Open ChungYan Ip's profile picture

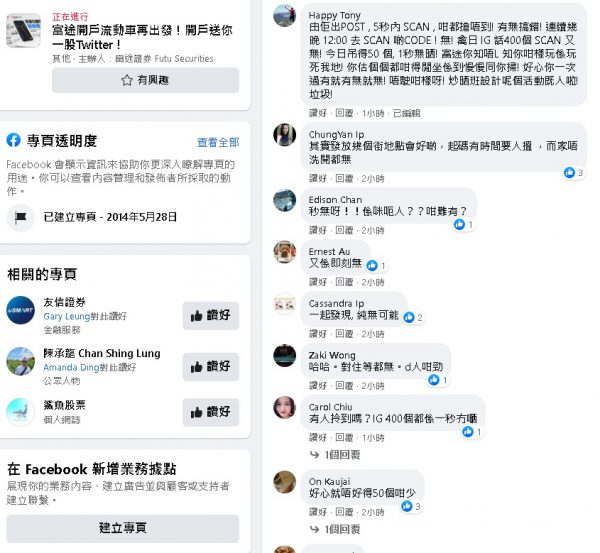[x=284, y=135]
